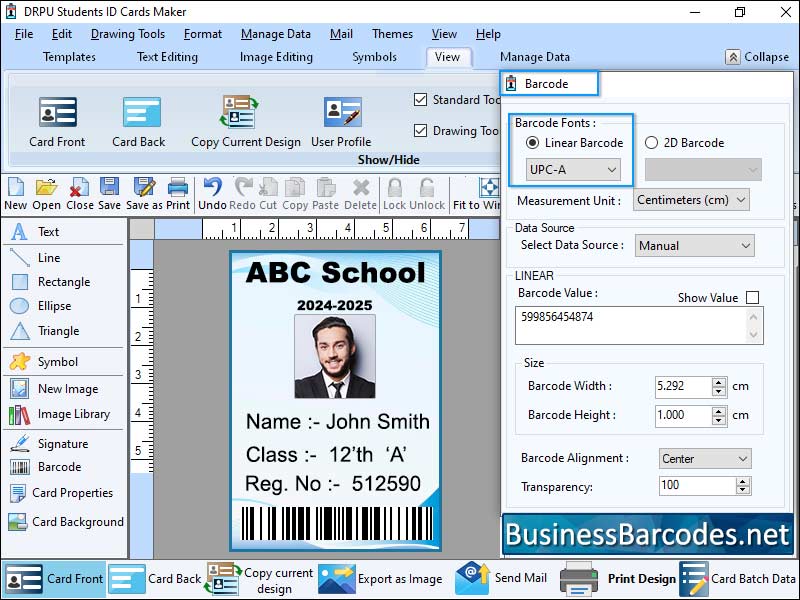The width and height of the screenshot is (800, 600).
Task: Open the Themes menu
Action: click(x=392, y=33)
